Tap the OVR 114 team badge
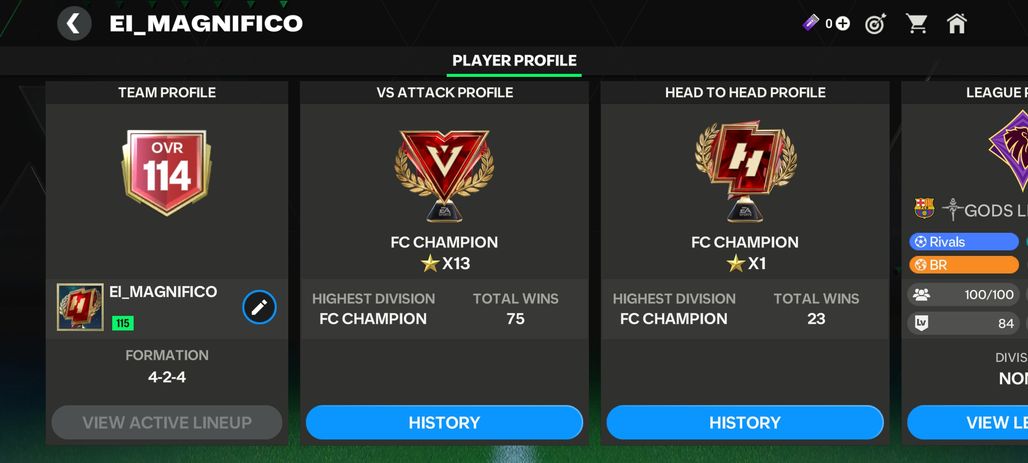 167,172
